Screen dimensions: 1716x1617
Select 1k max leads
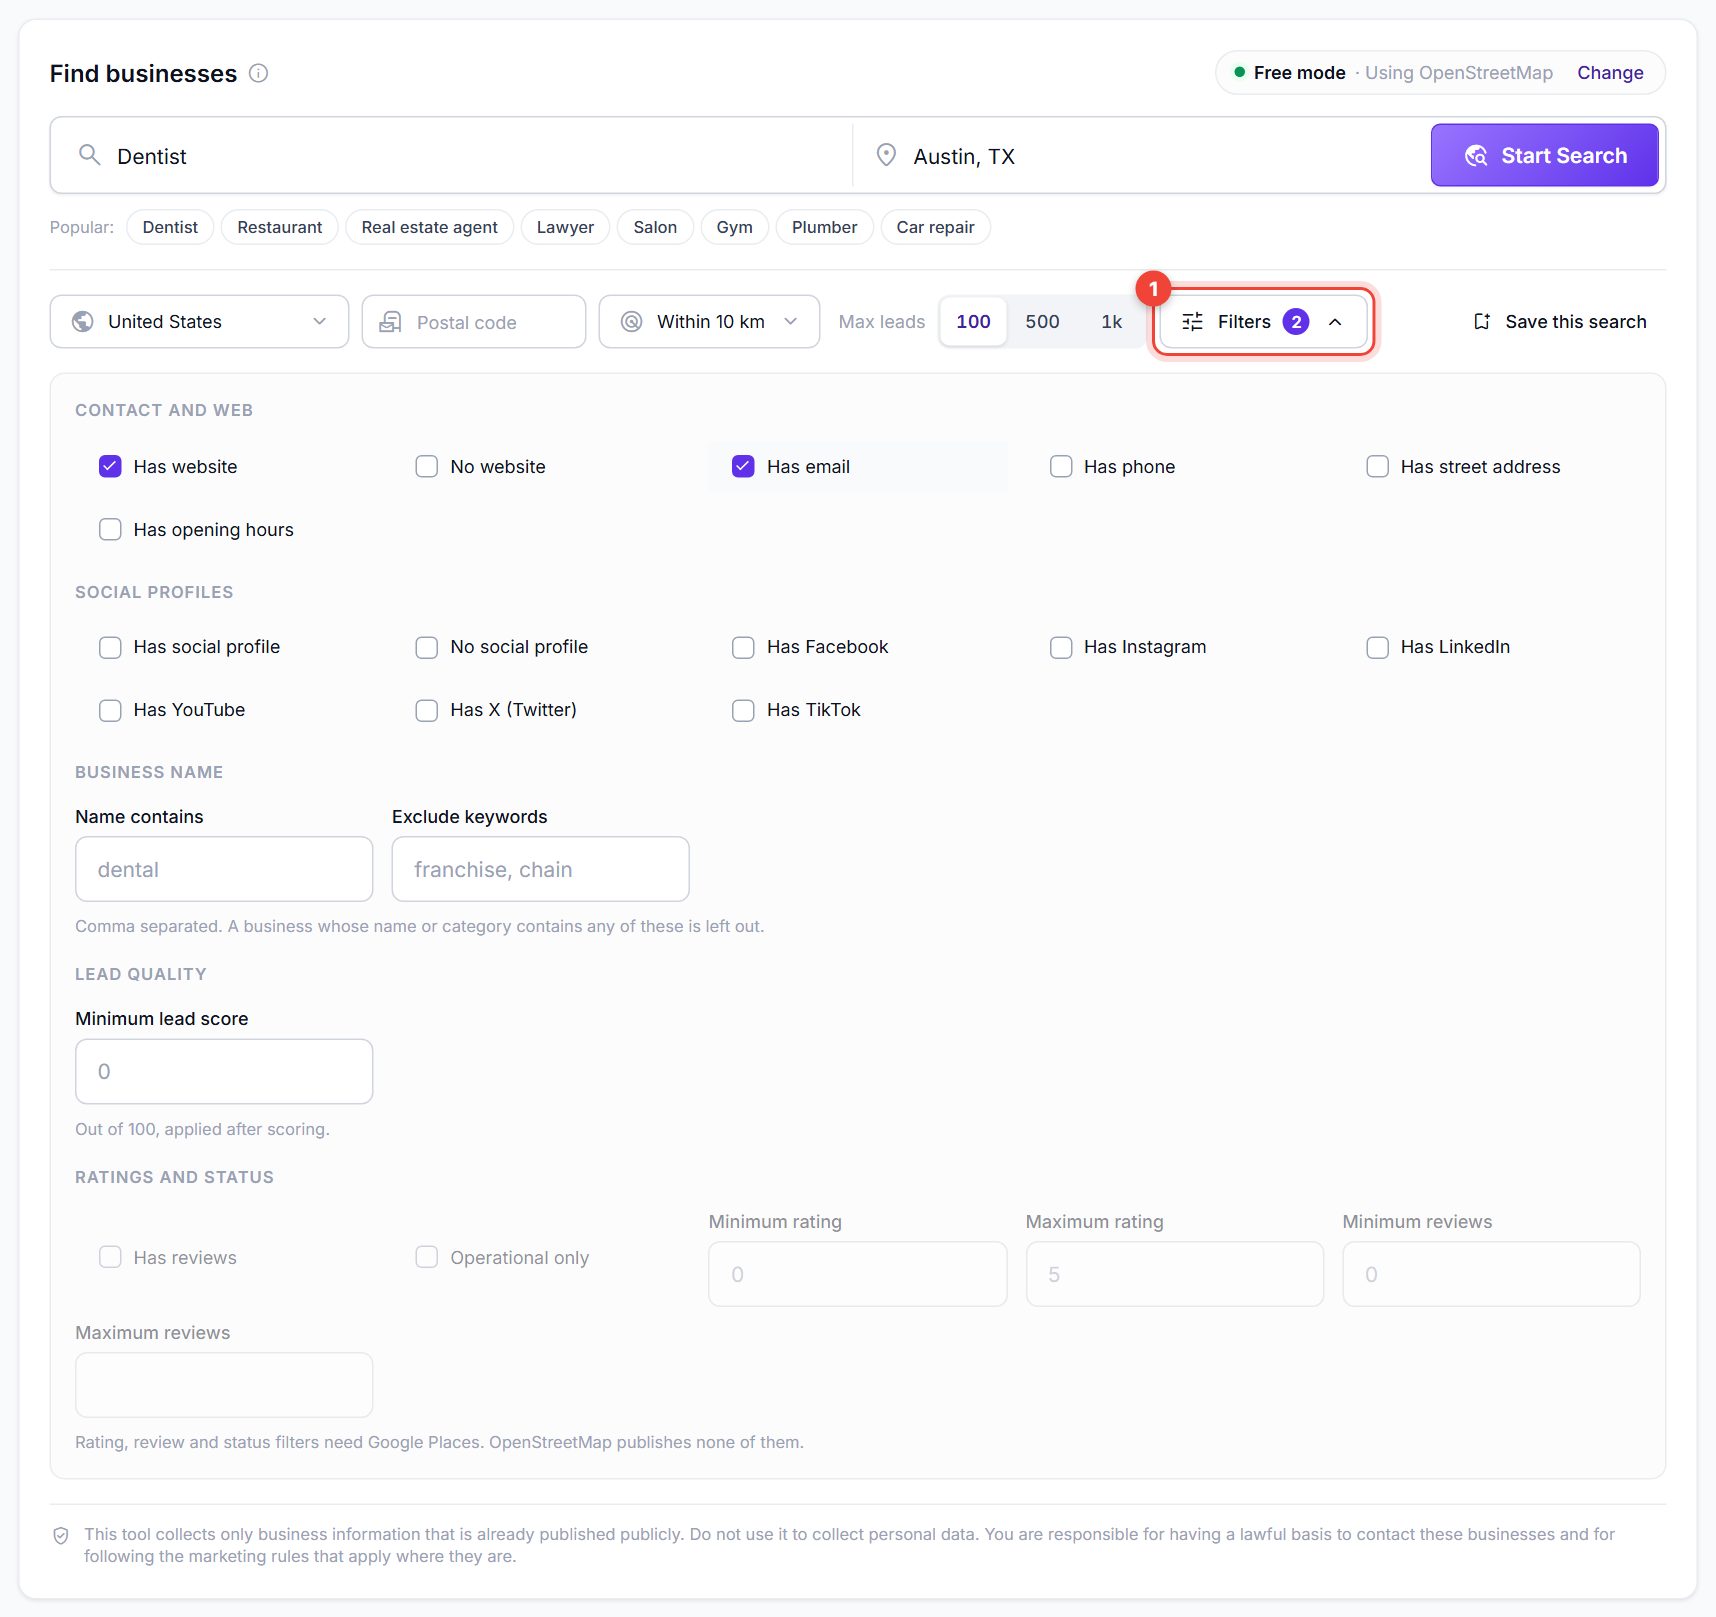(1111, 322)
